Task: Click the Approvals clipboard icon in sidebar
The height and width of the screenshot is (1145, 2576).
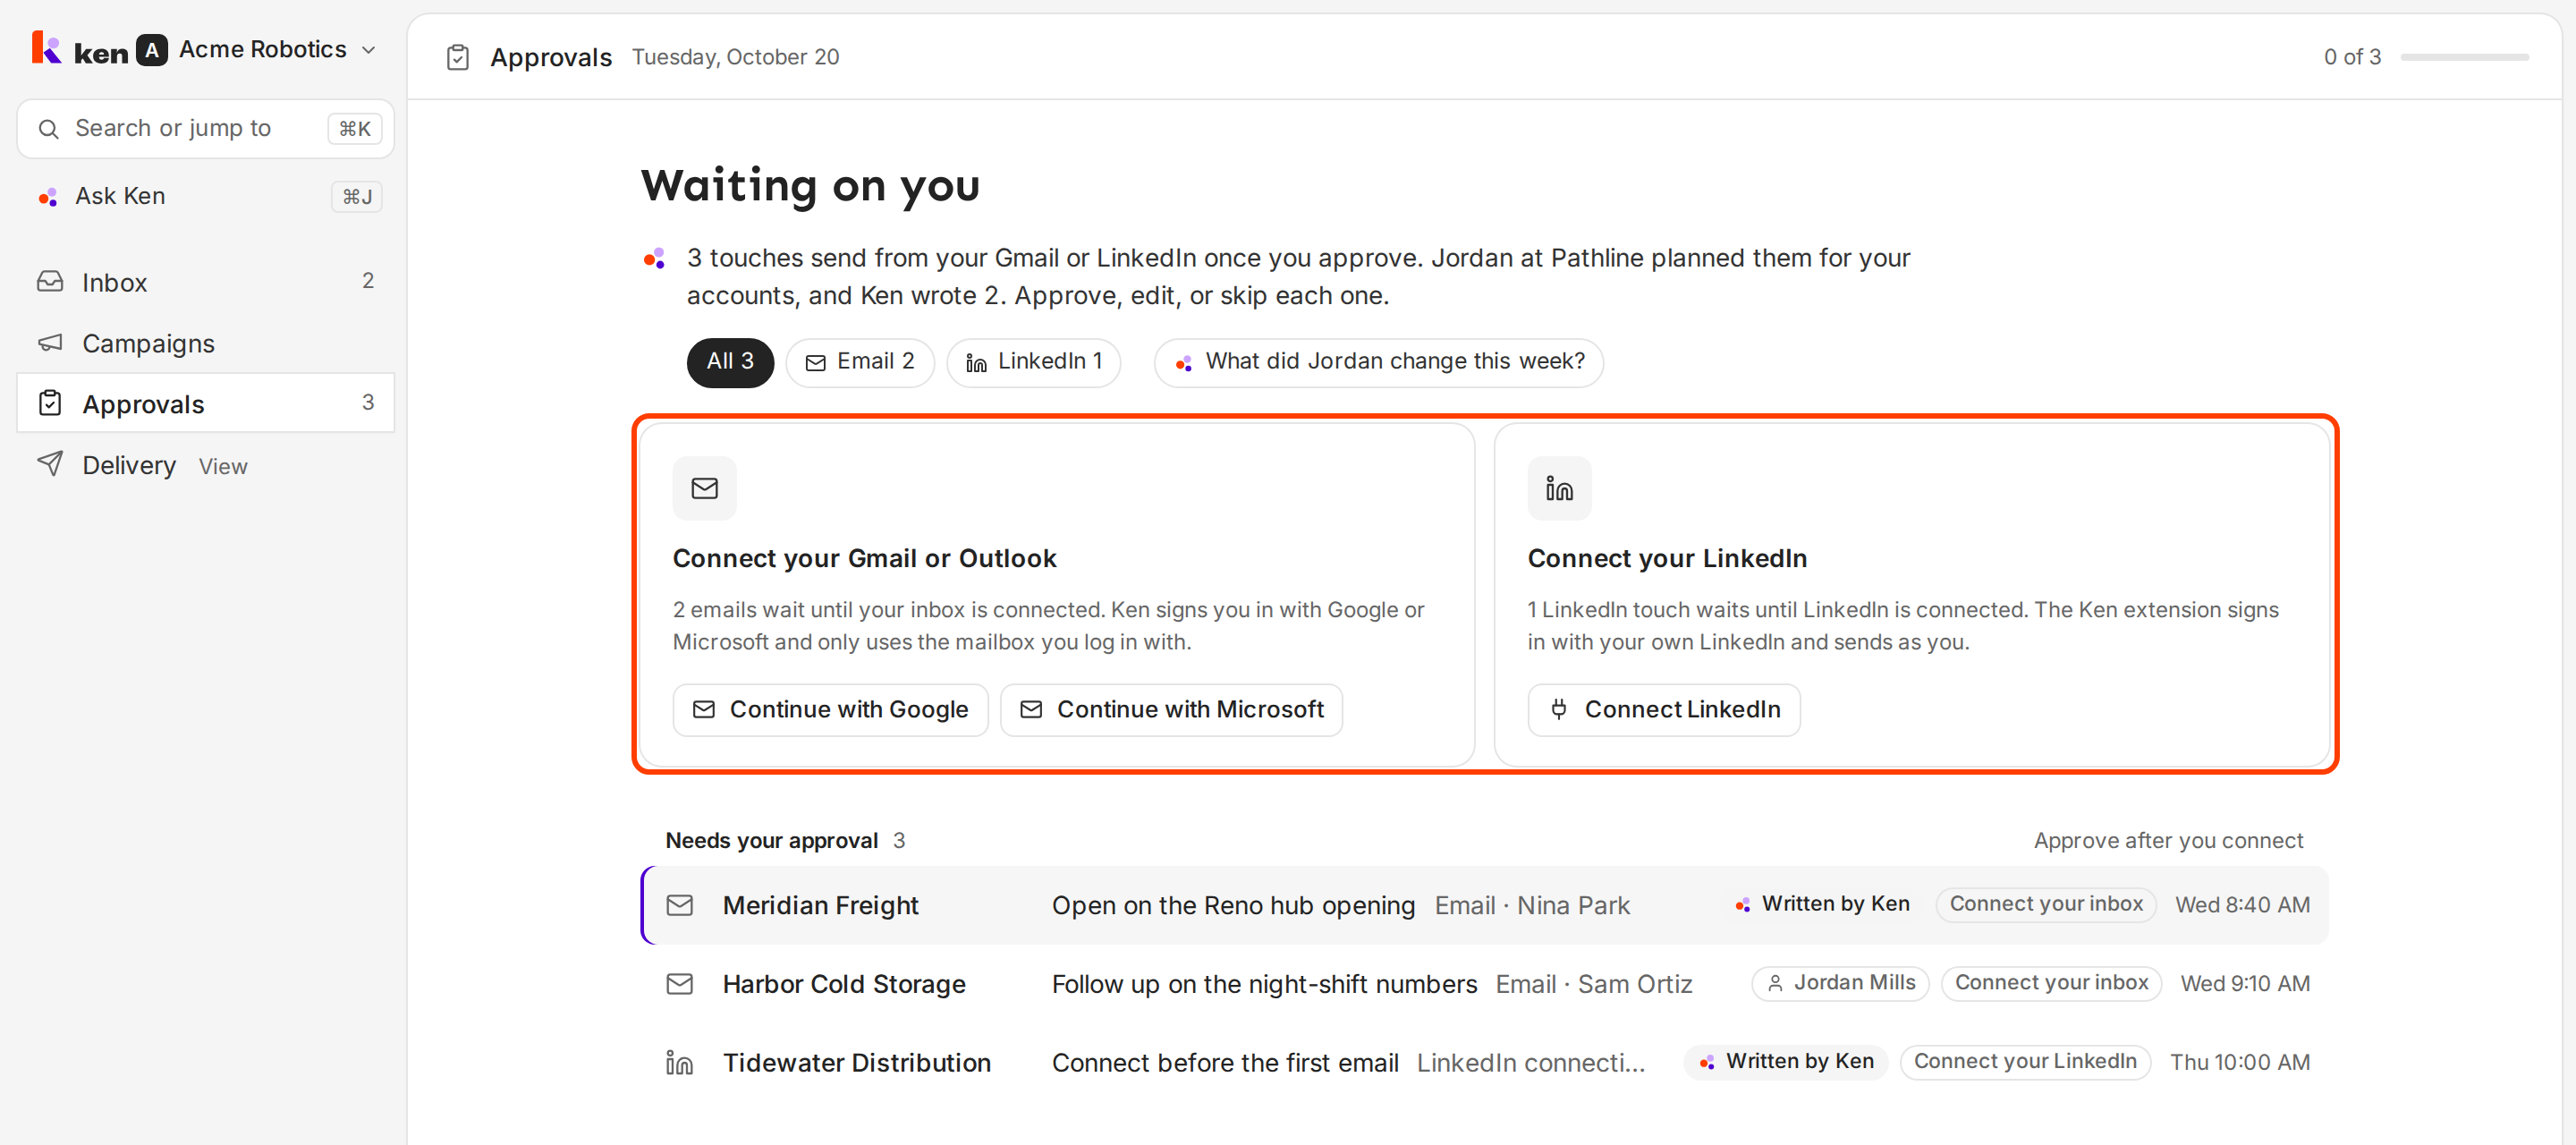Action: click(50, 404)
